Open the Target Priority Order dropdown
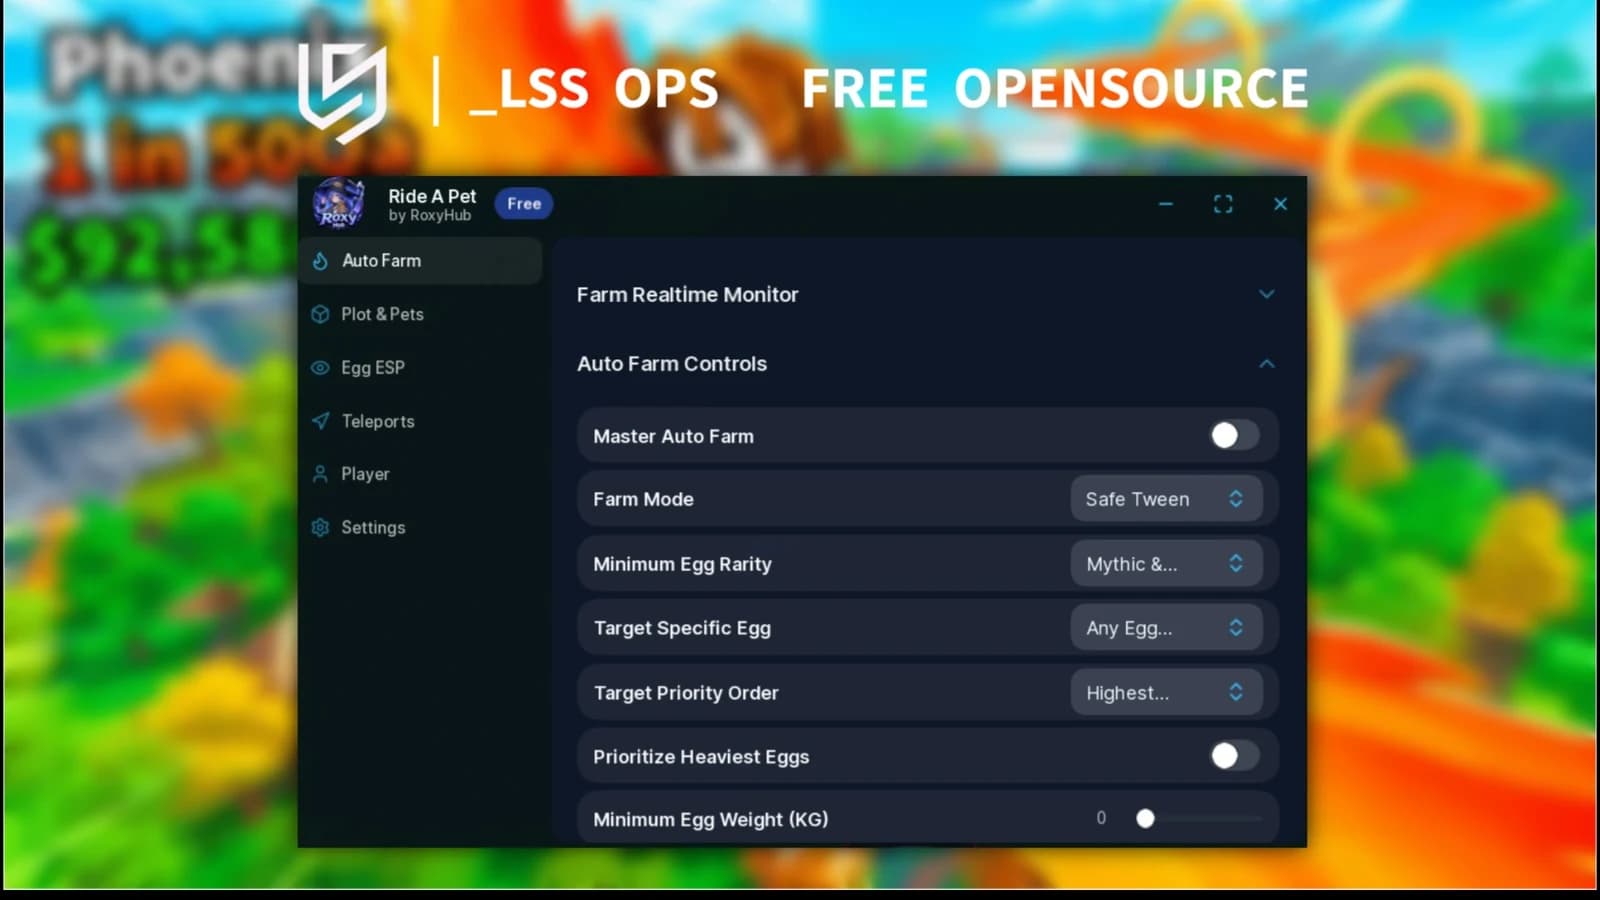Image resolution: width=1600 pixels, height=900 pixels. (1166, 692)
